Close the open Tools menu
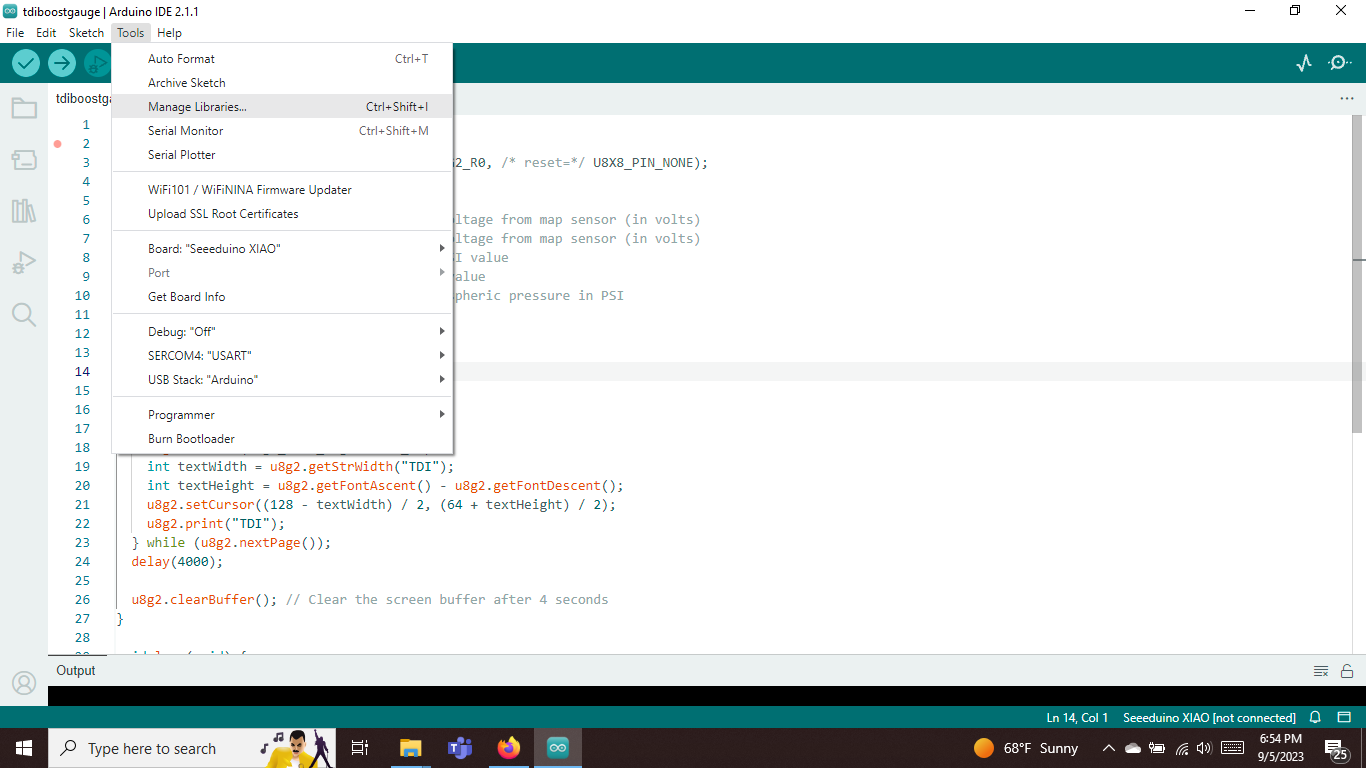The height and width of the screenshot is (768, 1366). [x=130, y=33]
